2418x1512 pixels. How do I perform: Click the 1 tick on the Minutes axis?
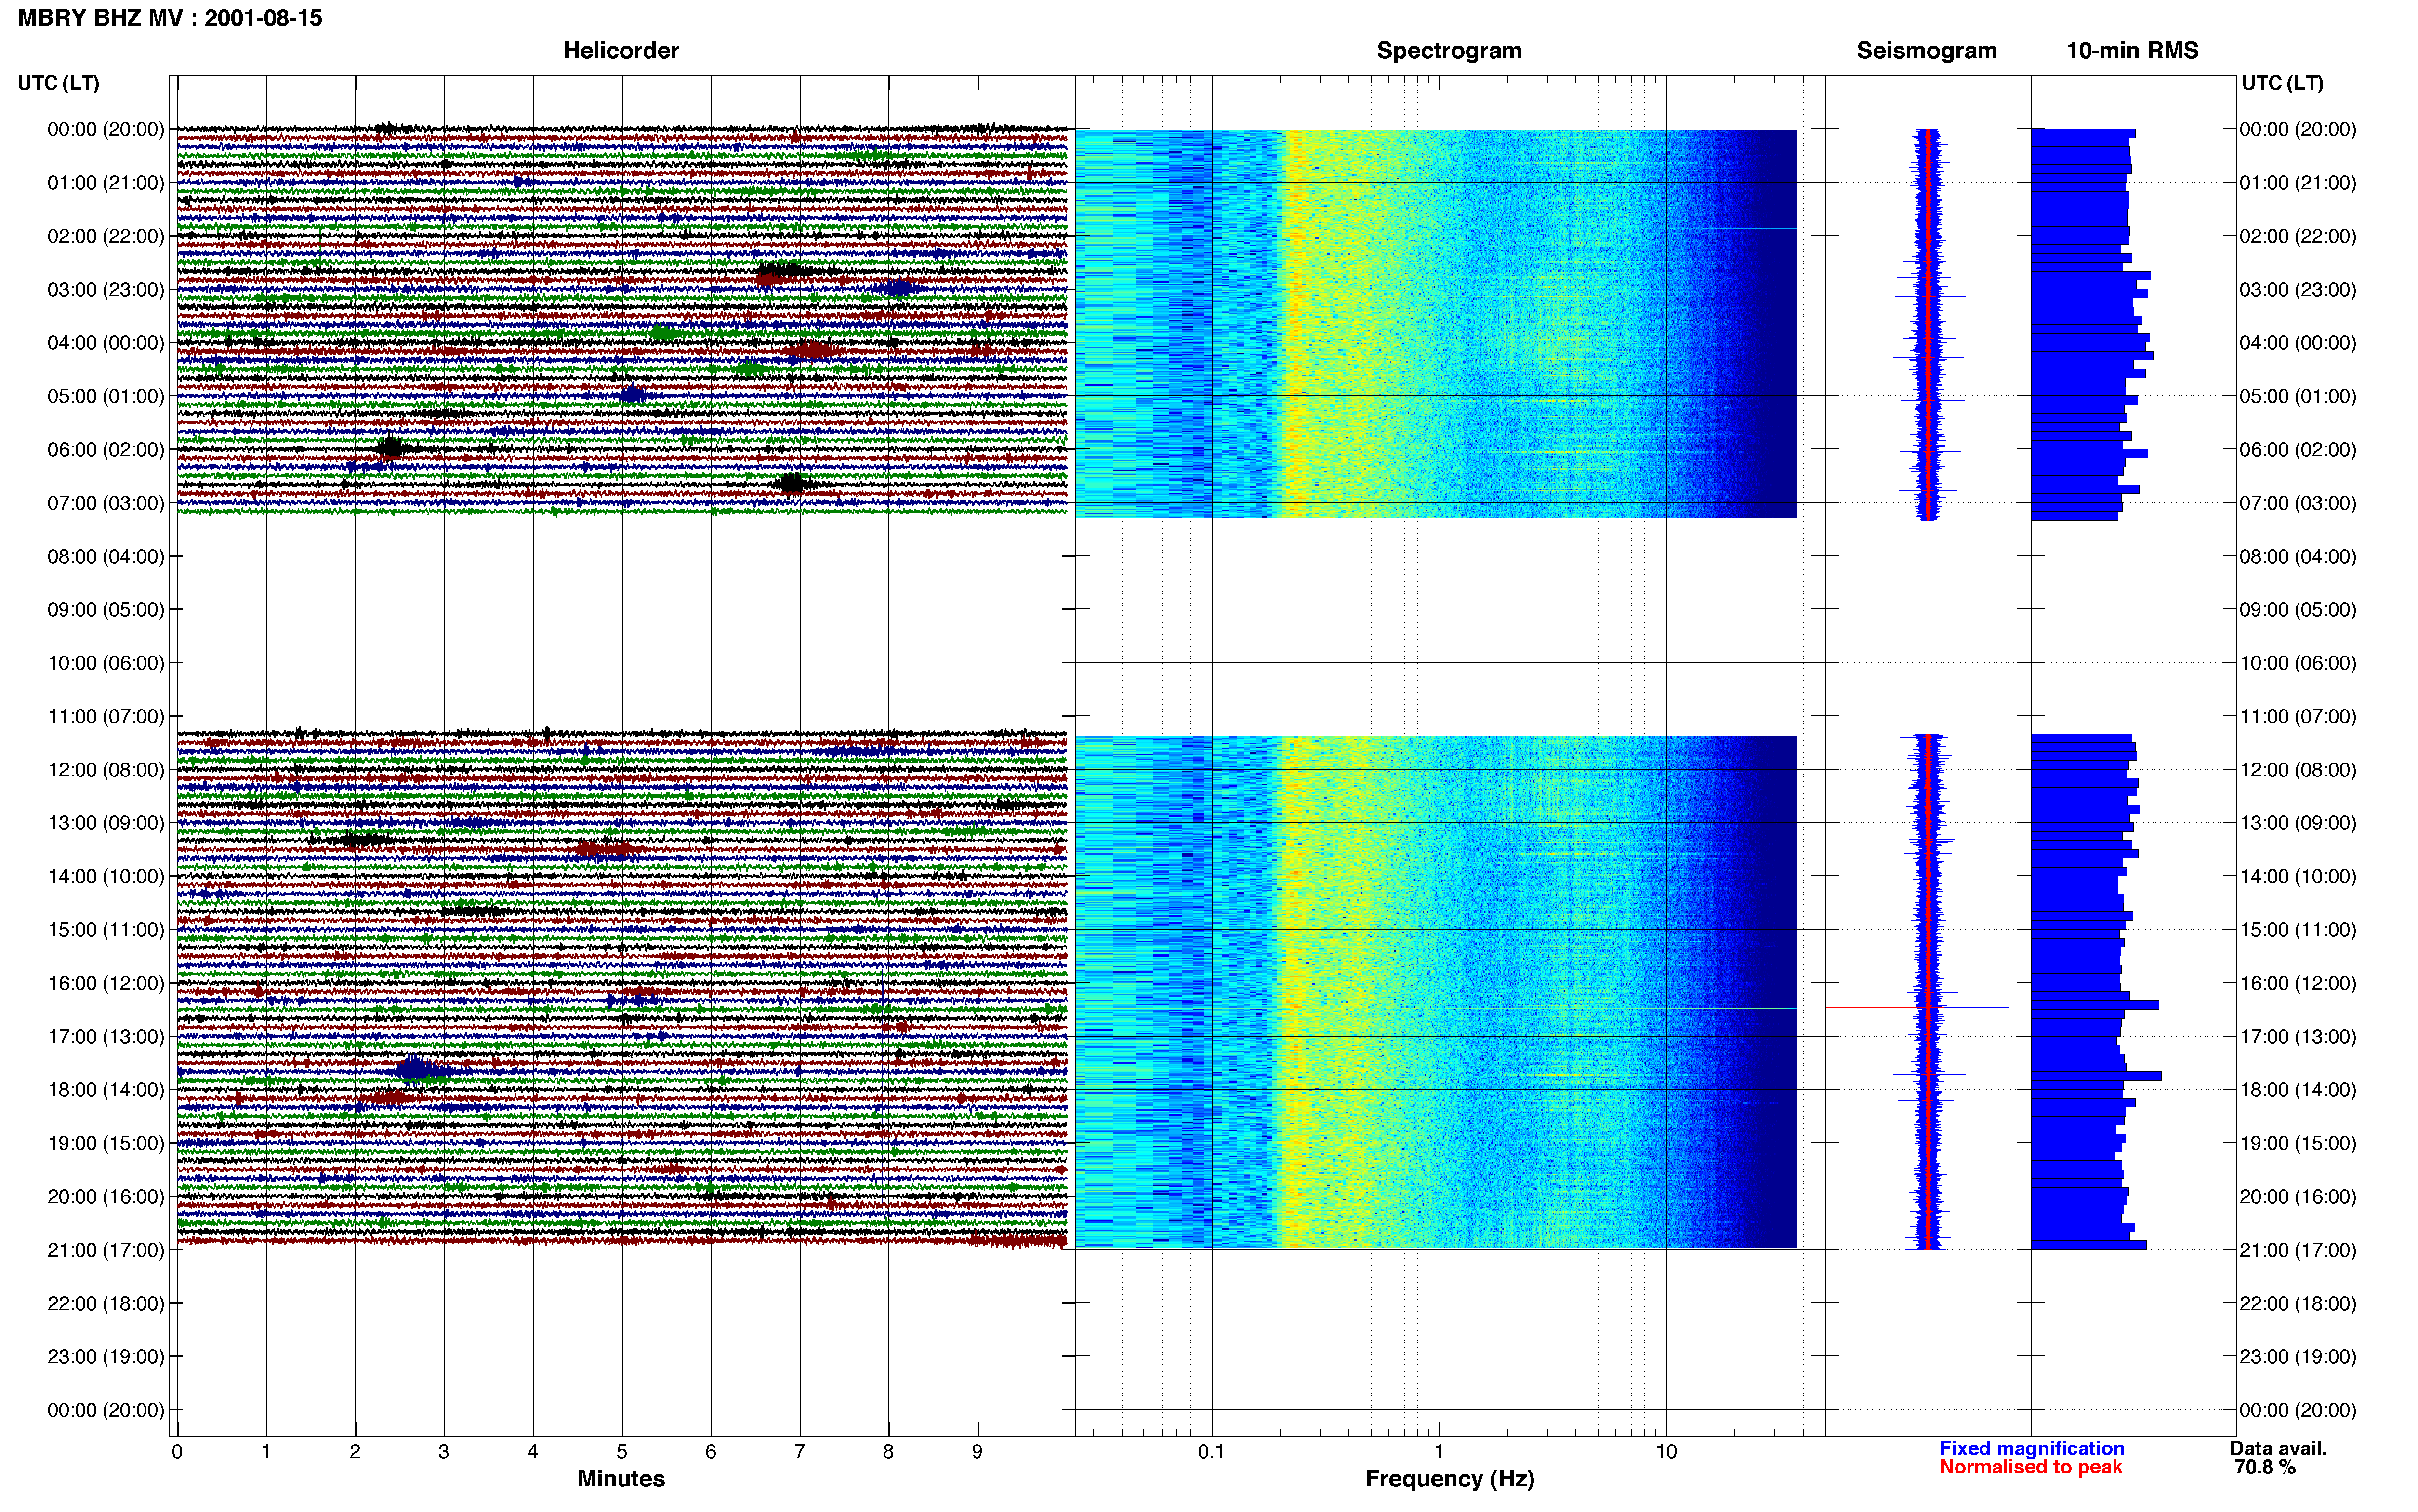click(x=266, y=1451)
